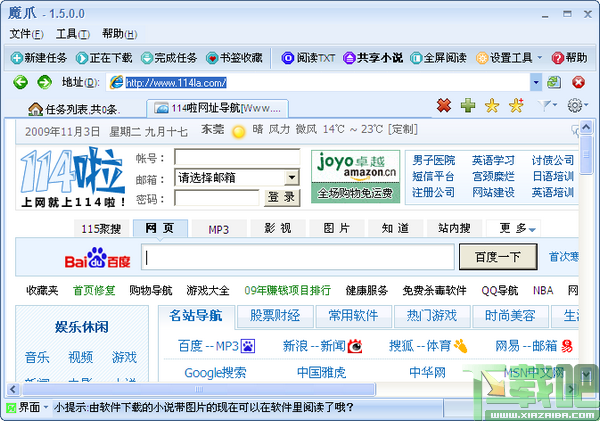Image resolution: width=600 pixels, height=421 pixels.
Task: Open the 男子医院 link
Action: tap(434, 160)
